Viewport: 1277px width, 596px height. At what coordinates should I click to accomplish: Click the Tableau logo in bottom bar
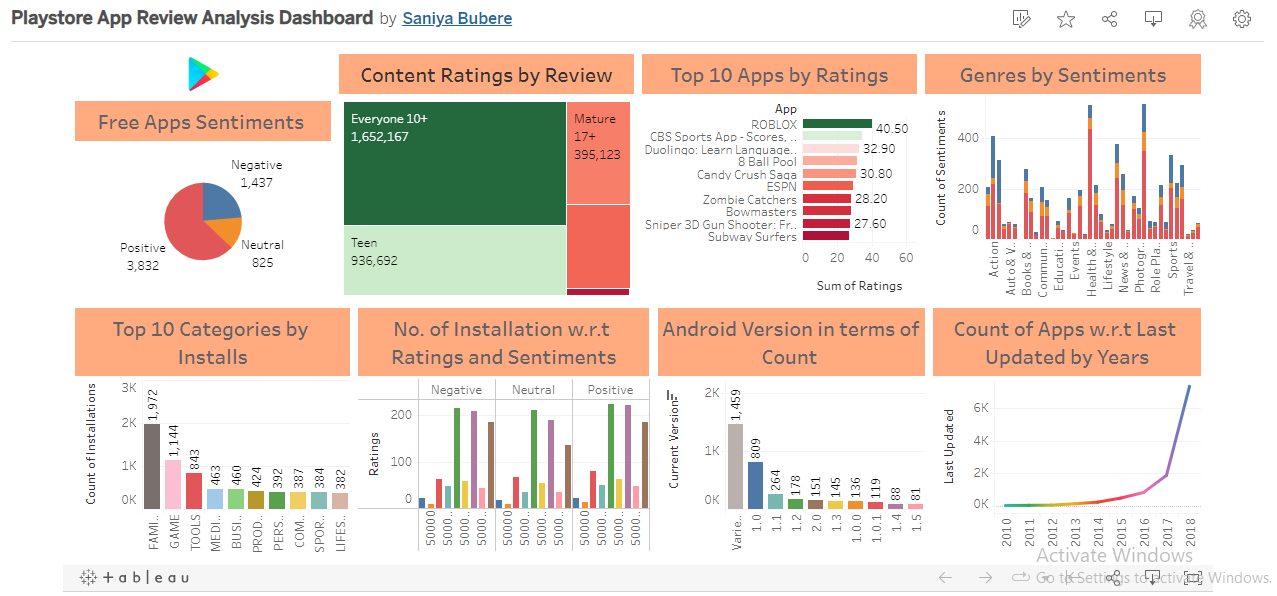(134, 577)
